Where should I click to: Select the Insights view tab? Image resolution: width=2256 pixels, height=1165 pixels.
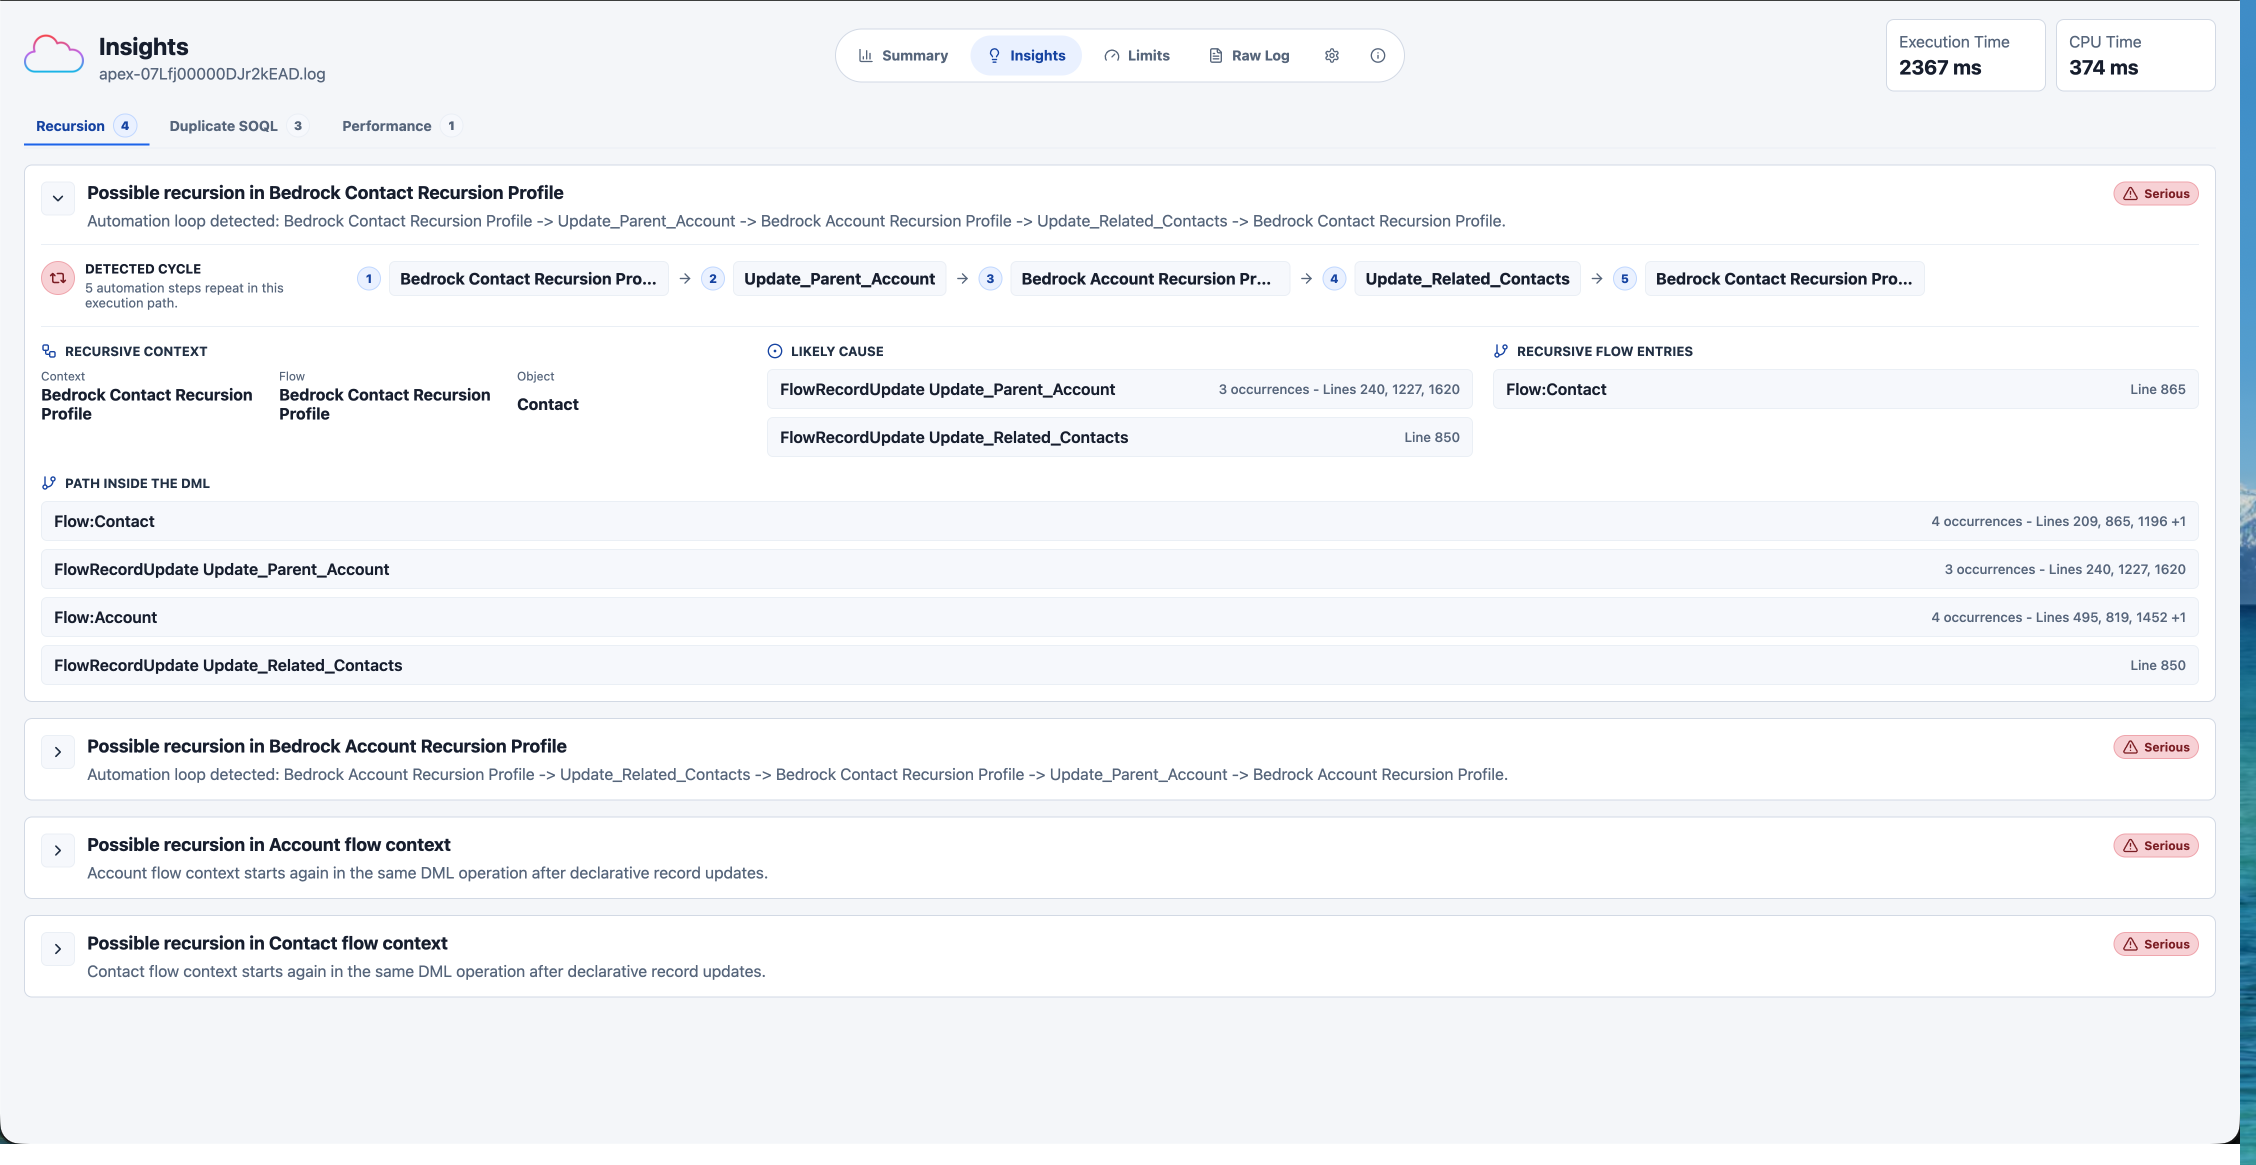1026,56
